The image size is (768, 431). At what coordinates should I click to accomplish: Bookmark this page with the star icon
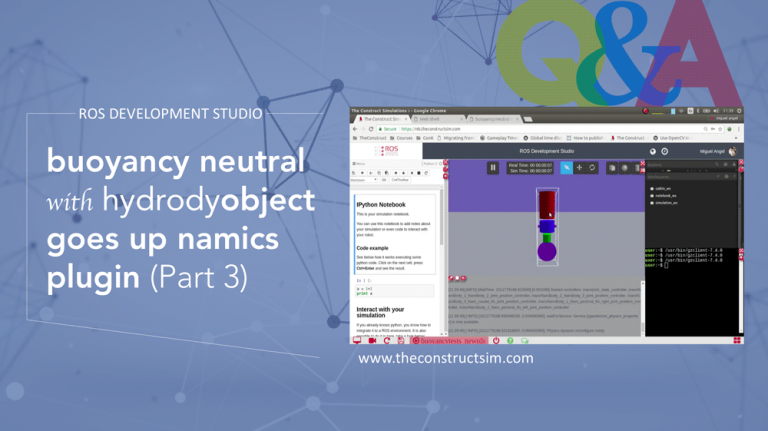click(x=720, y=129)
